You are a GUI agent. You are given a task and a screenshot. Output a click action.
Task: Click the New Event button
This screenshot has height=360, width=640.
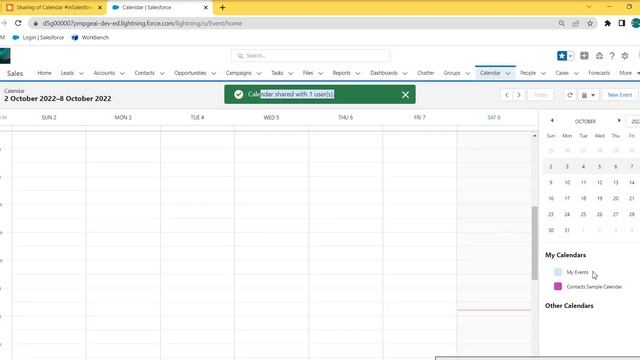coord(620,95)
